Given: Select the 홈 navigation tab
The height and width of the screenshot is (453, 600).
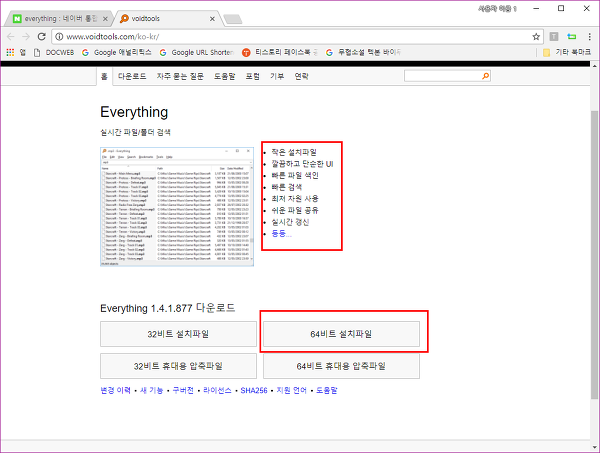Looking at the screenshot, I should (x=104, y=76).
